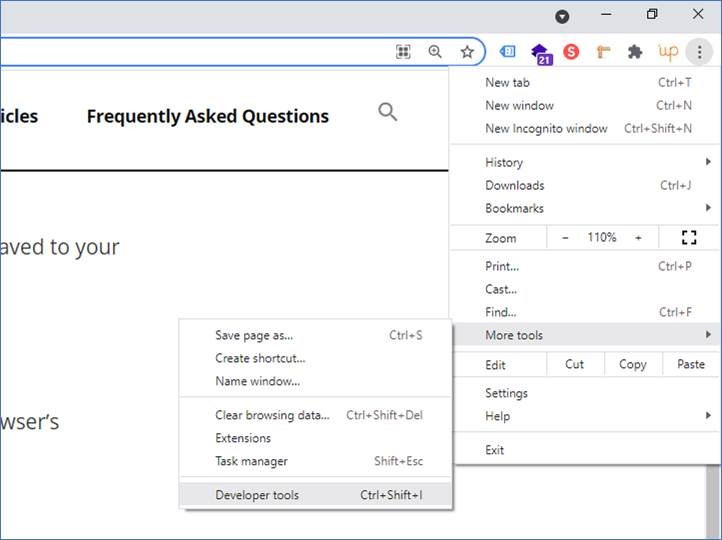Click the tab search dropdown circle in title bar

click(x=562, y=16)
